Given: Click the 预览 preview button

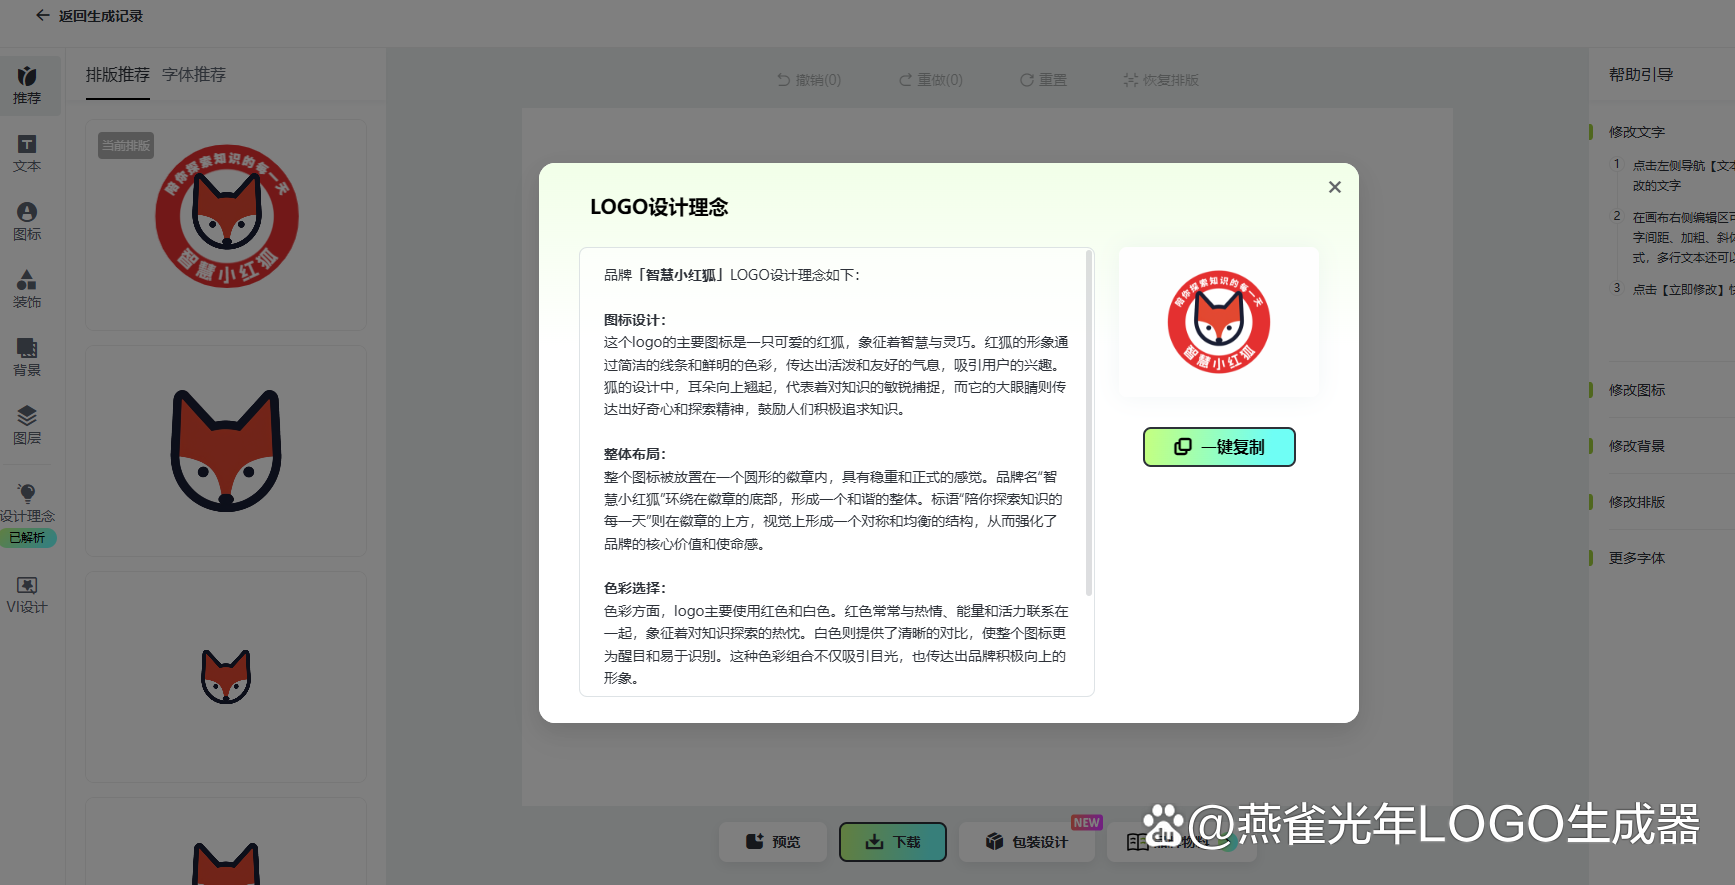Looking at the screenshot, I should (773, 842).
